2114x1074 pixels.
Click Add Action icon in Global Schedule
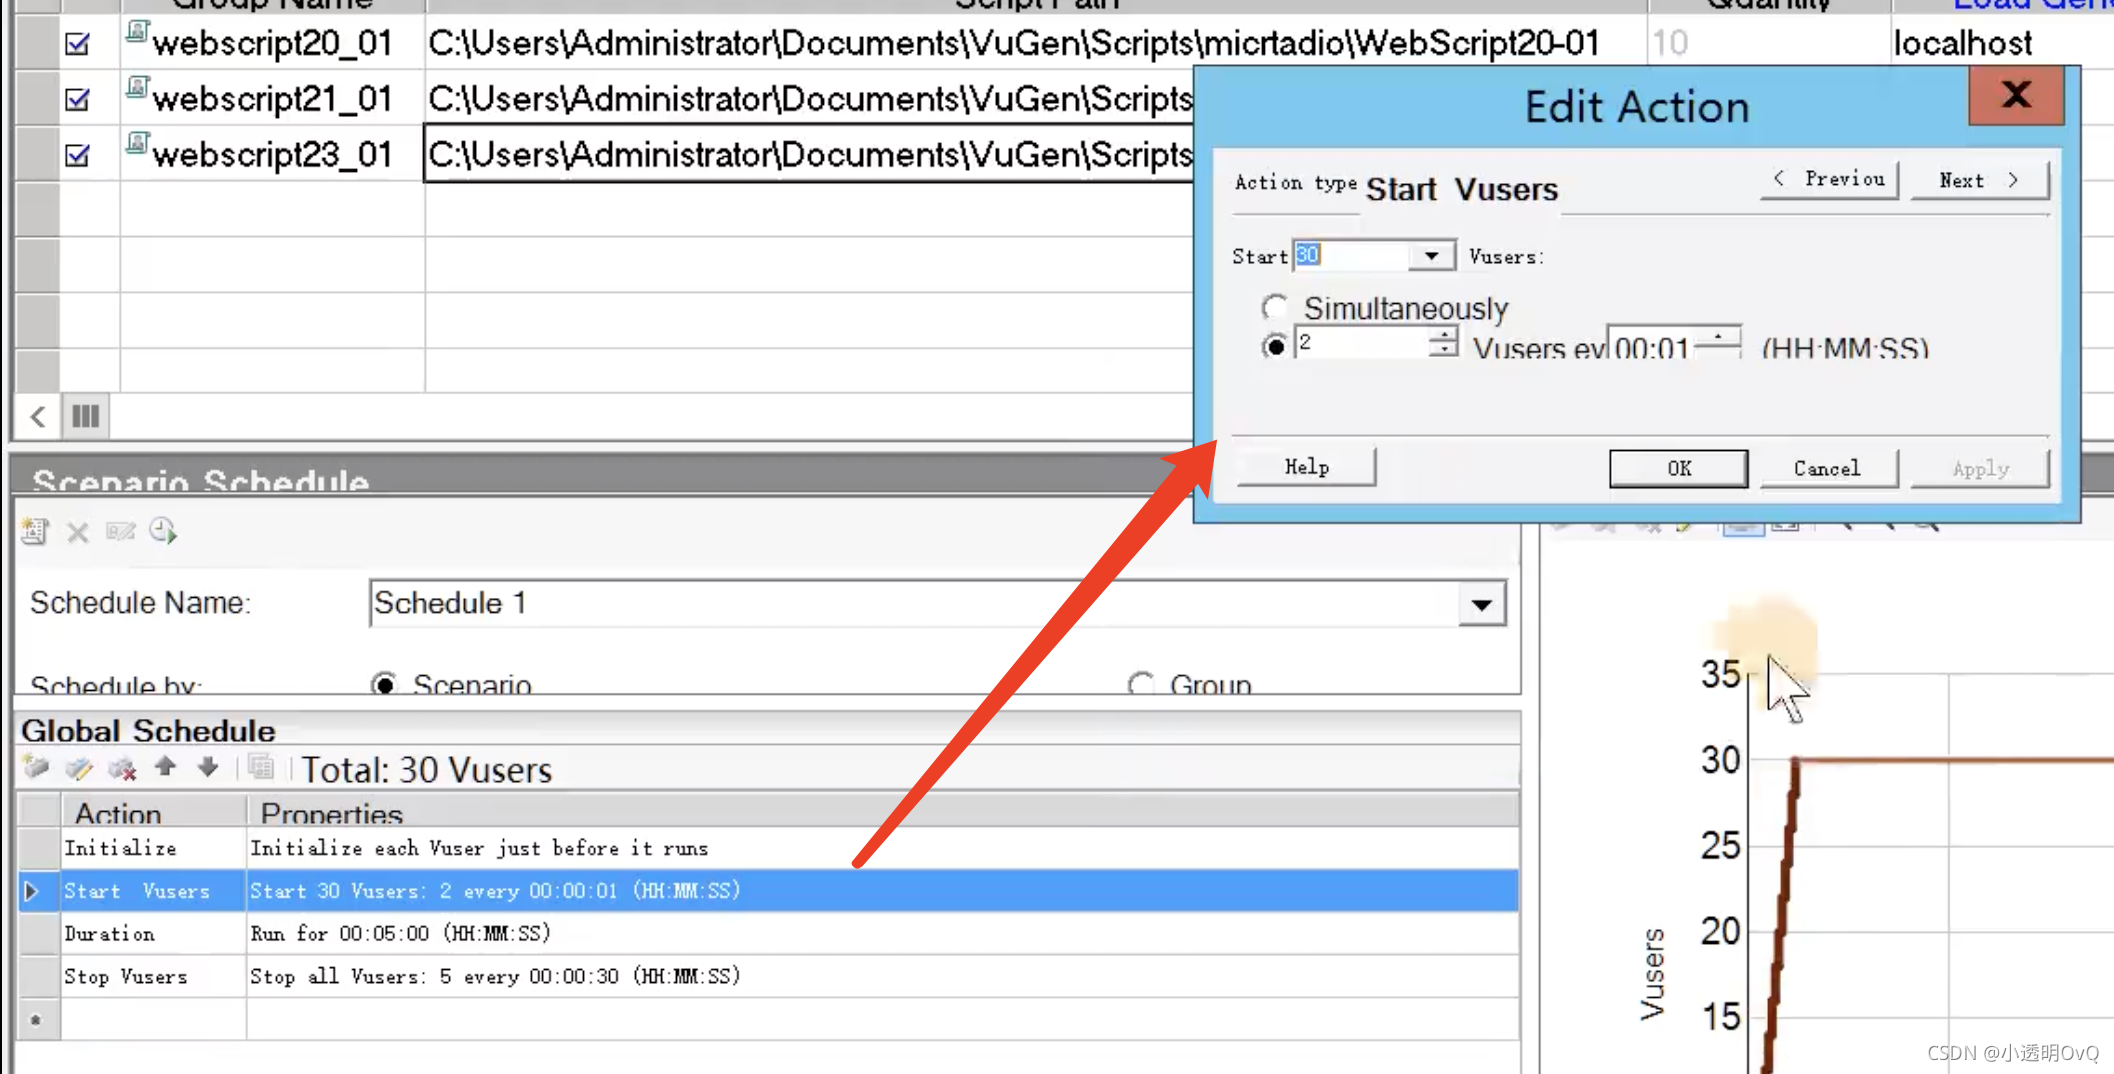tap(37, 768)
